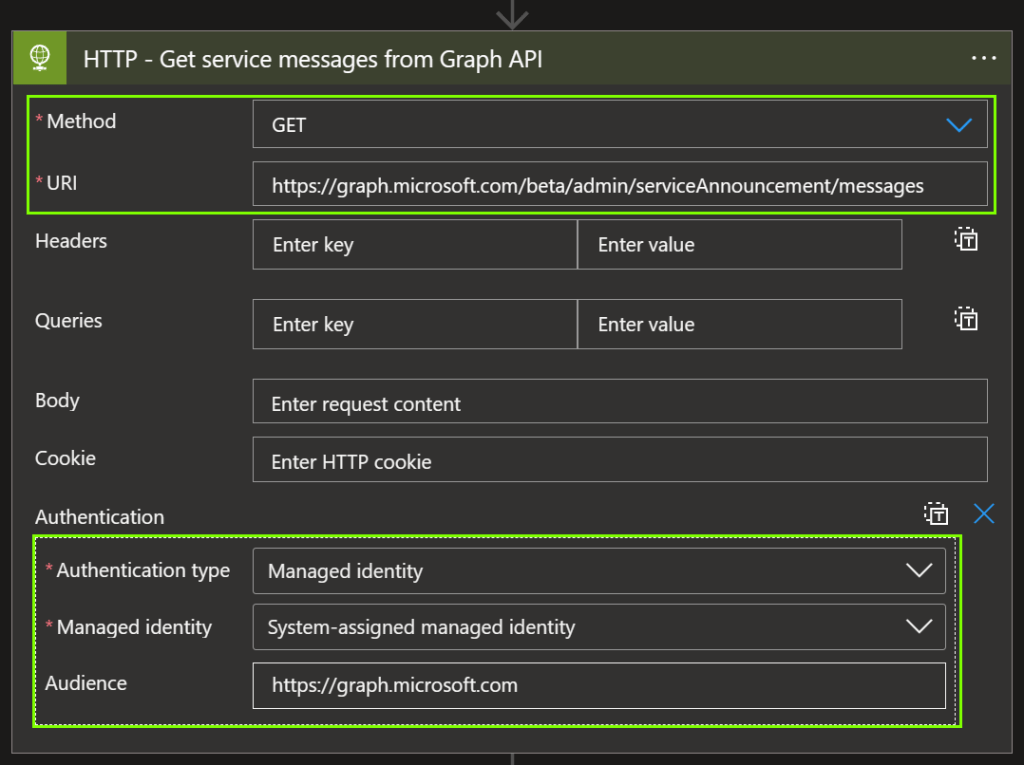Switch Headers to text mode icon
The image size is (1024, 765).
click(965, 239)
